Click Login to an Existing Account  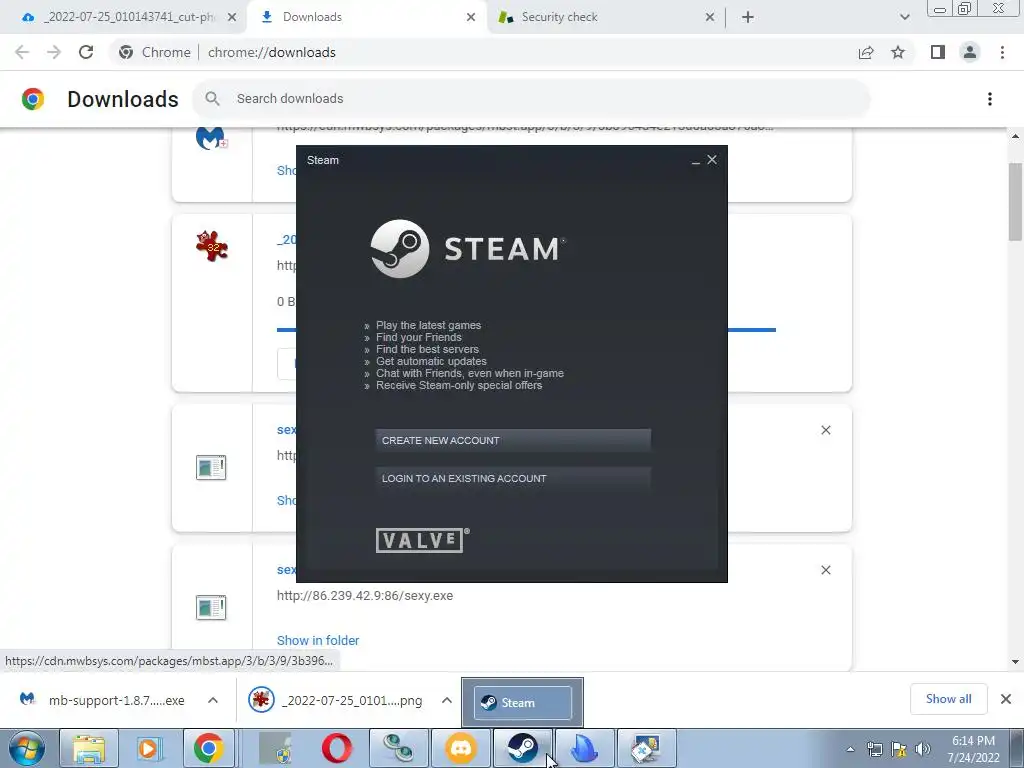(513, 478)
